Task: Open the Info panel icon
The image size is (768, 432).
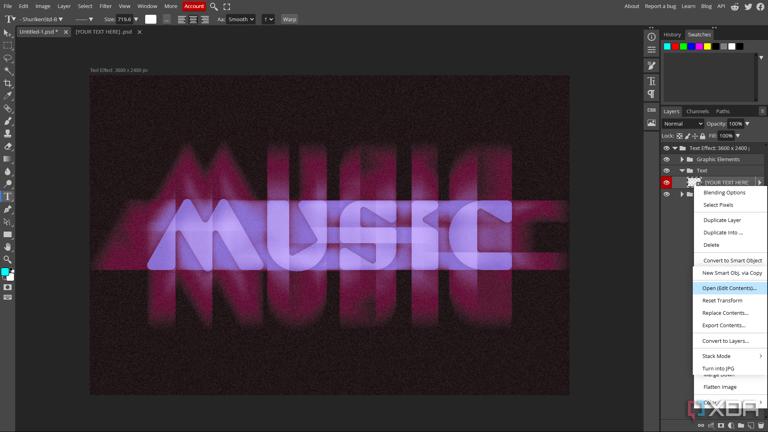Action: pos(651,37)
